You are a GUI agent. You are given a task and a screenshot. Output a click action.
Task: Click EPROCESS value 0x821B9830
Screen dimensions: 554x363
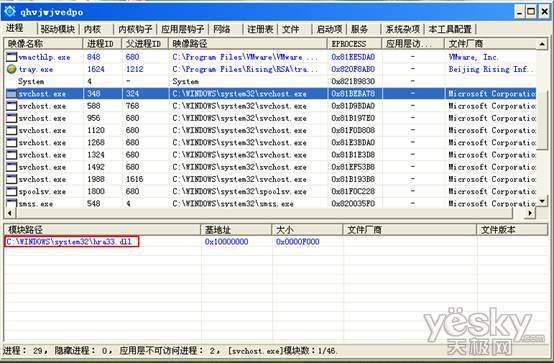tap(353, 81)
